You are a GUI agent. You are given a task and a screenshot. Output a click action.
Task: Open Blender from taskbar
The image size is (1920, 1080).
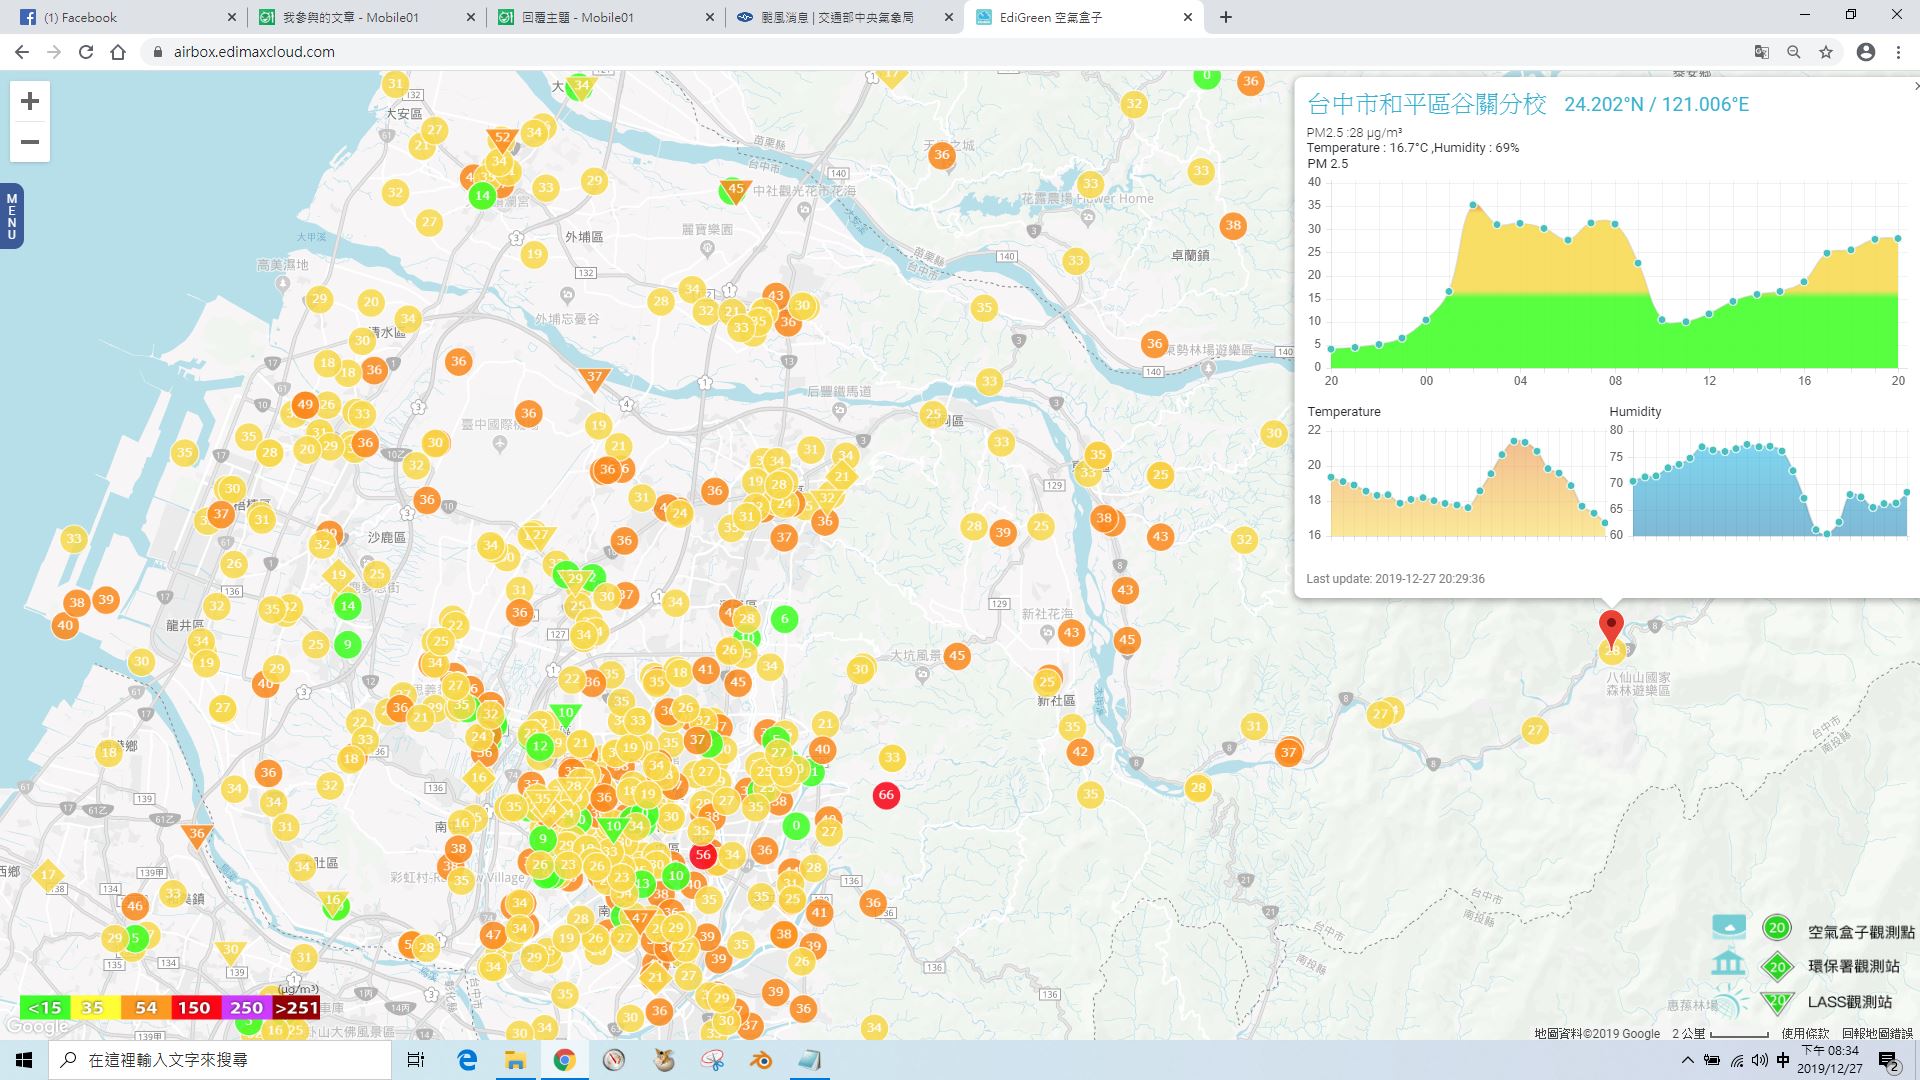tap(761, 1060)
